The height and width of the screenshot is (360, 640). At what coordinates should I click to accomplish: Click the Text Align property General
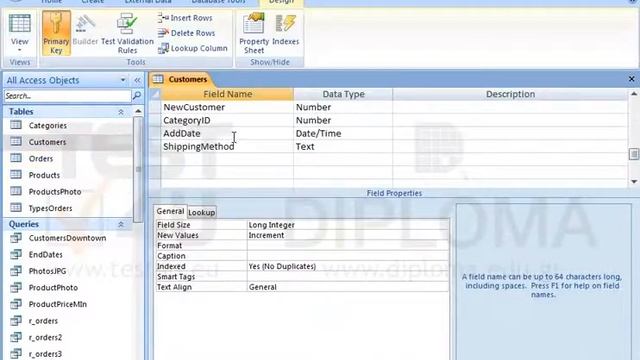pyautogui.click(x=348, y=287)
